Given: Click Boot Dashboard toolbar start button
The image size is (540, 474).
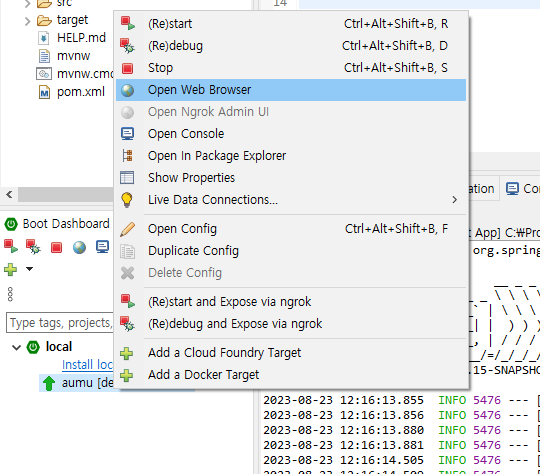Looking at the screenshot, I should coord(11,246).
